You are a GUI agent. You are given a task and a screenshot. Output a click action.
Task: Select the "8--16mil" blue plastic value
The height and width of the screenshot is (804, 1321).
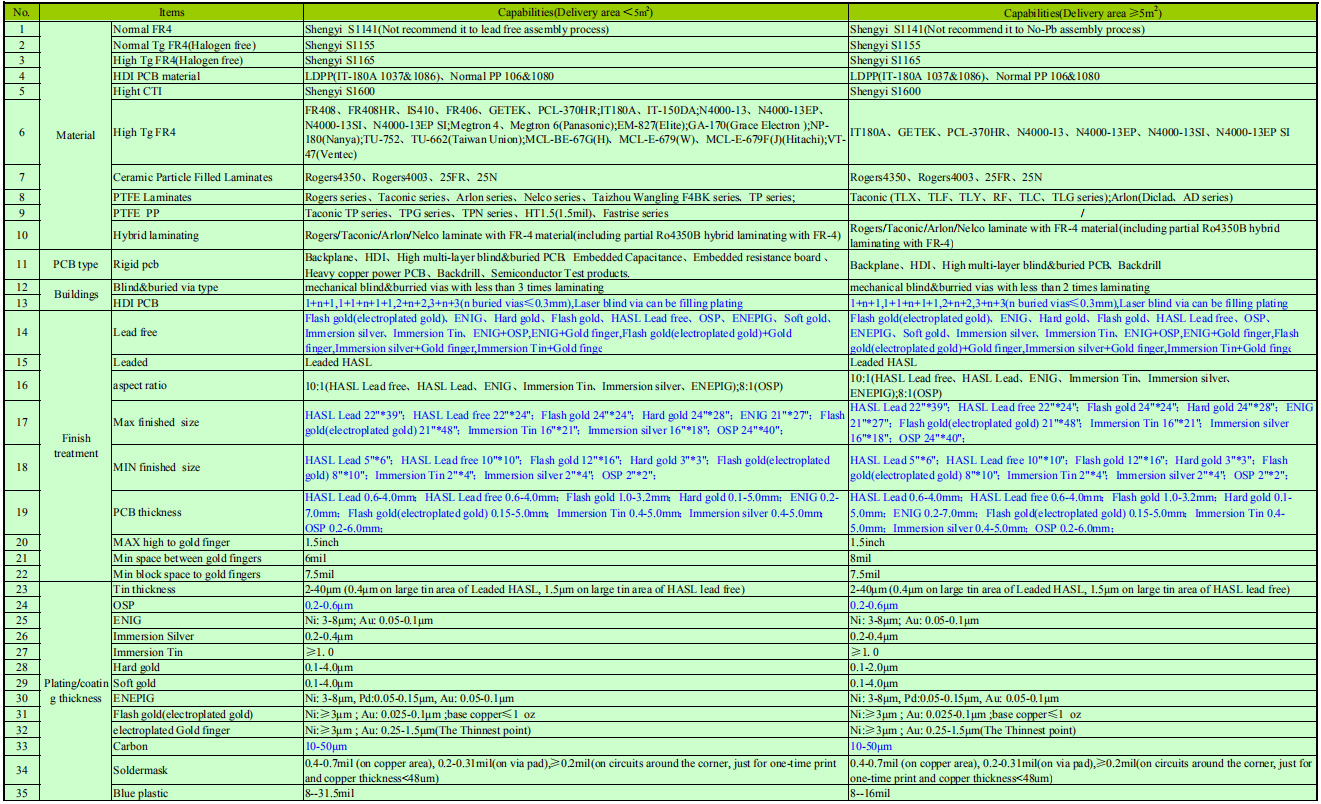coord(1082,793)
